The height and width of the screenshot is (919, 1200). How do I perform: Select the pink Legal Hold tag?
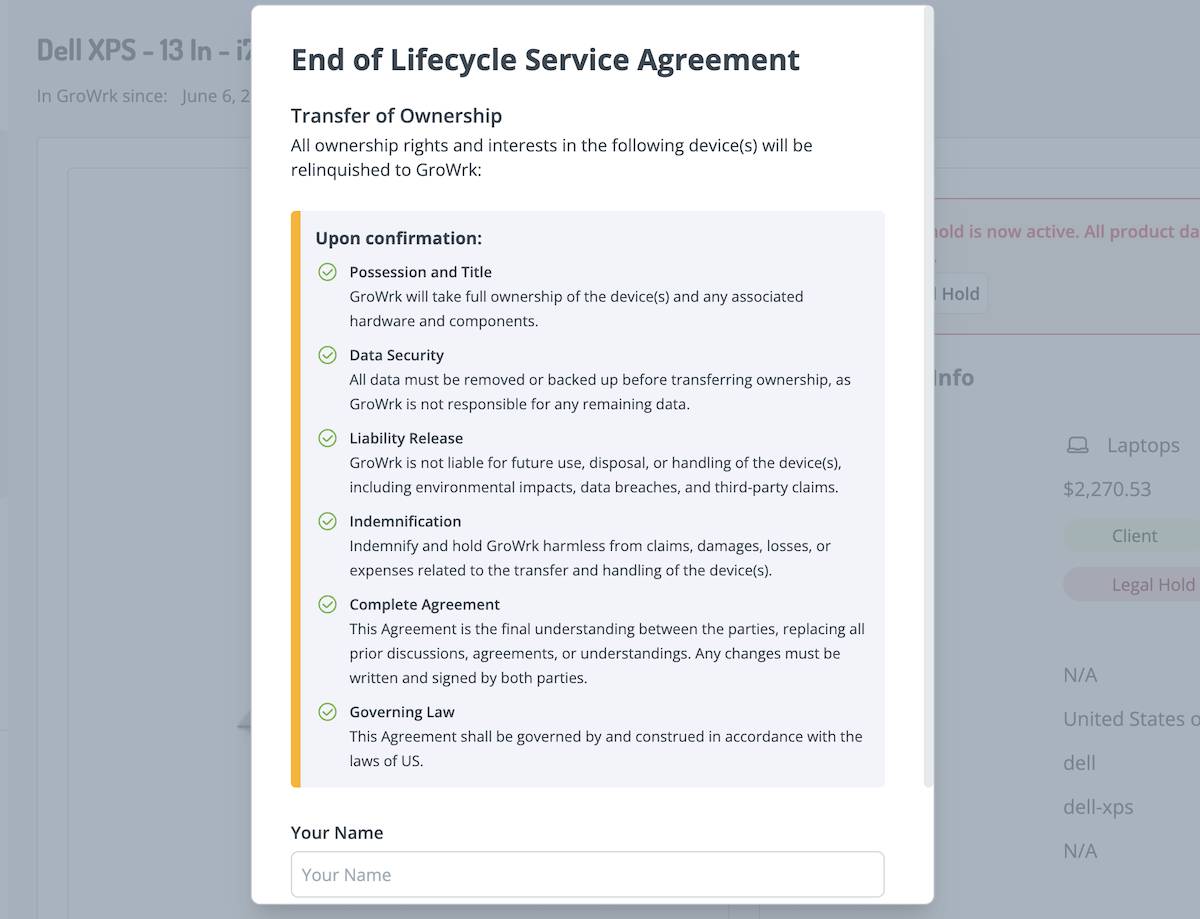[x=1140, y=585]
